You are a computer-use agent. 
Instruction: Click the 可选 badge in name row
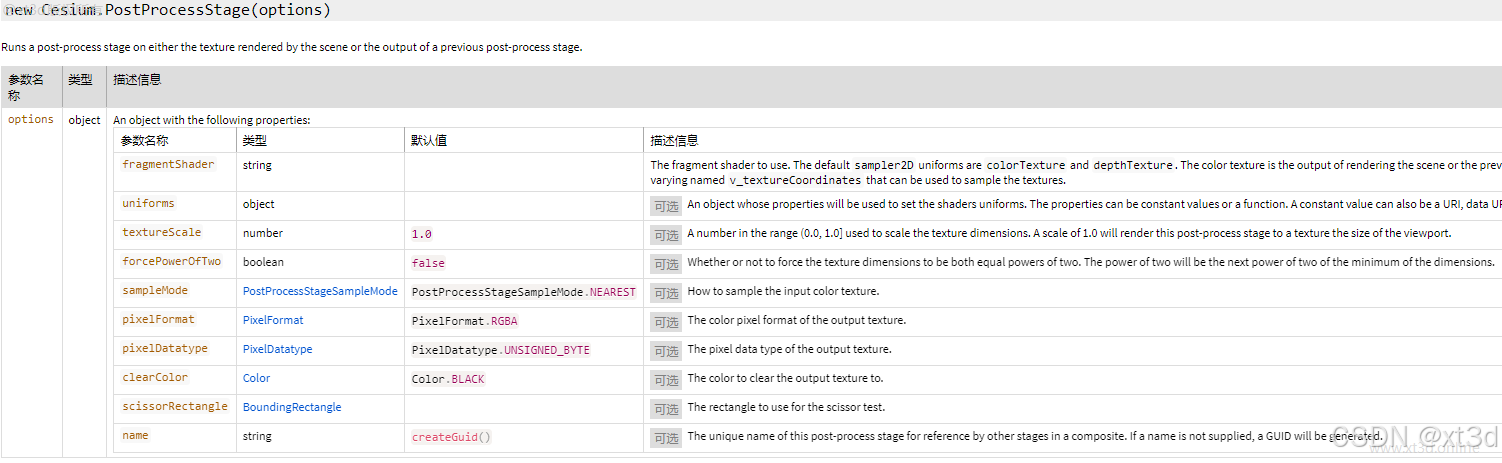[666, 438]
